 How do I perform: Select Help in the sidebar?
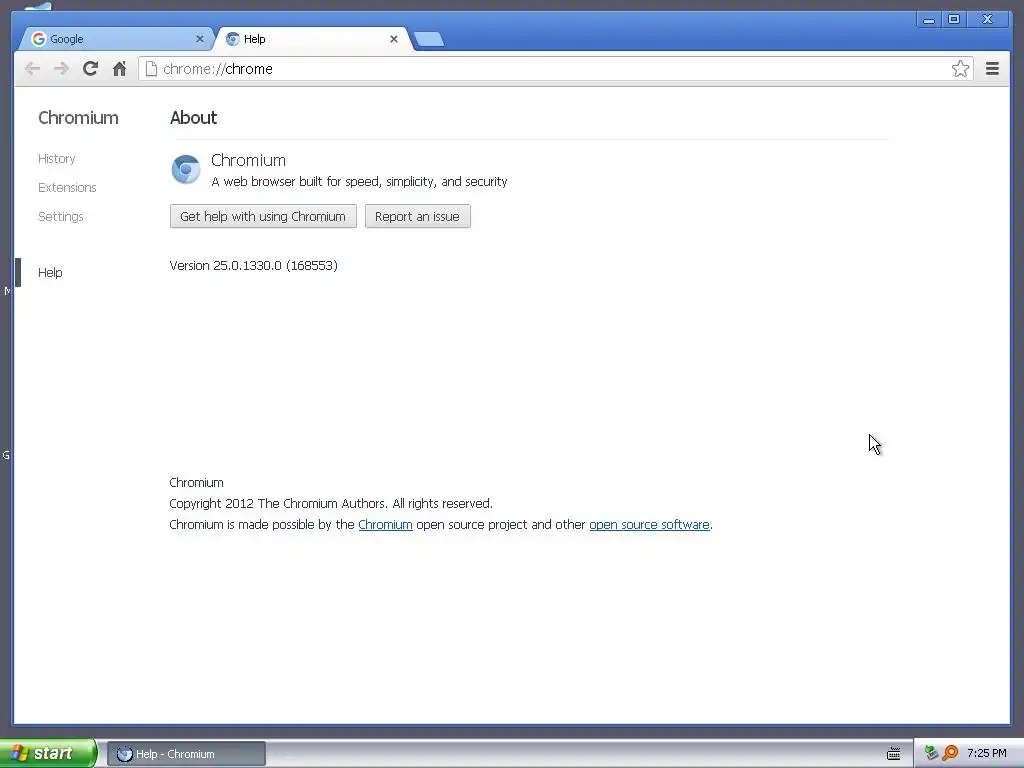coord(50,272)
